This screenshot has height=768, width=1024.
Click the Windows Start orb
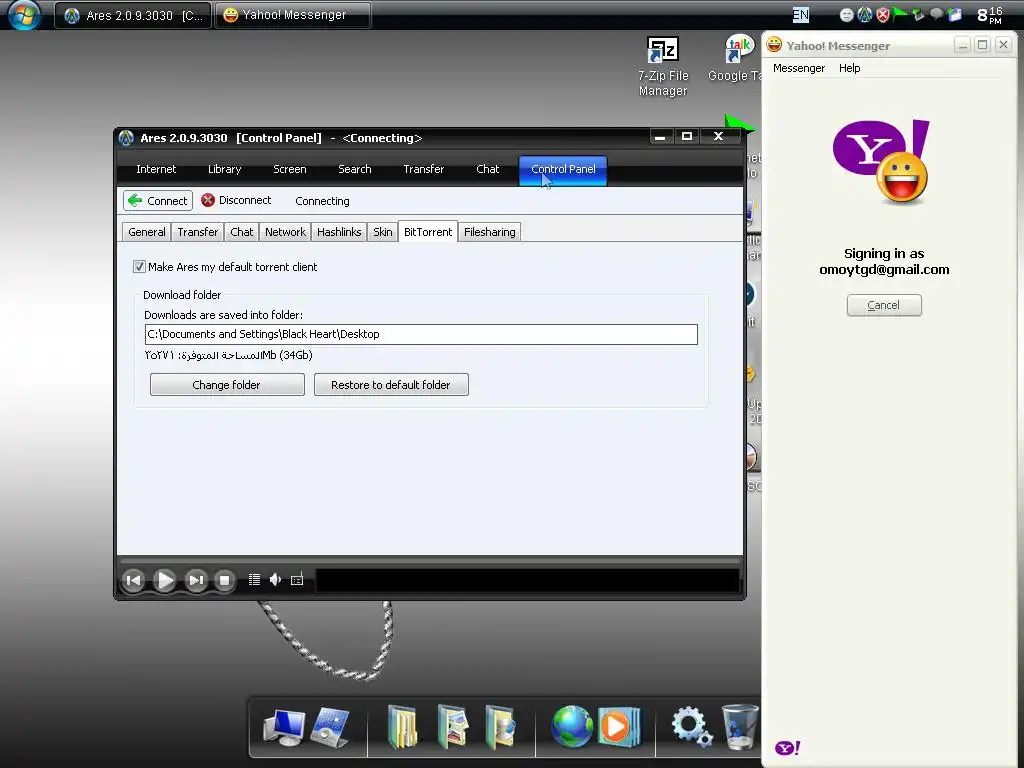tap(24, 14)
